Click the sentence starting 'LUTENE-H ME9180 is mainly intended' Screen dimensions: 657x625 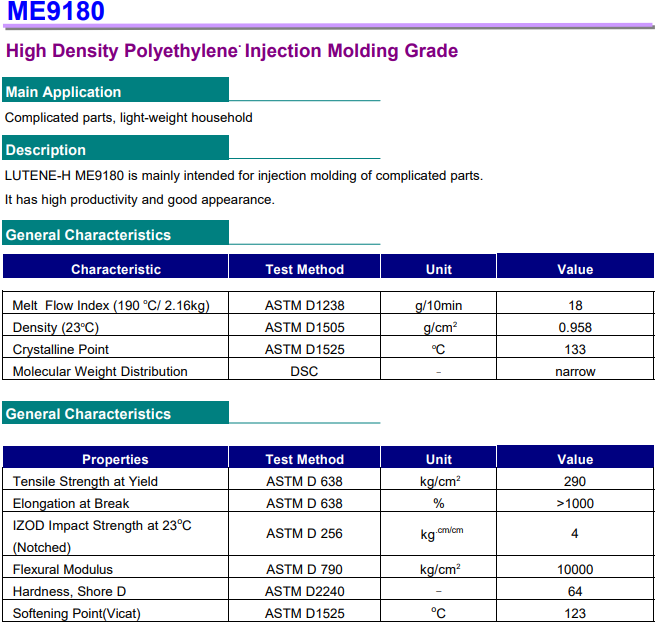point(244,176)
